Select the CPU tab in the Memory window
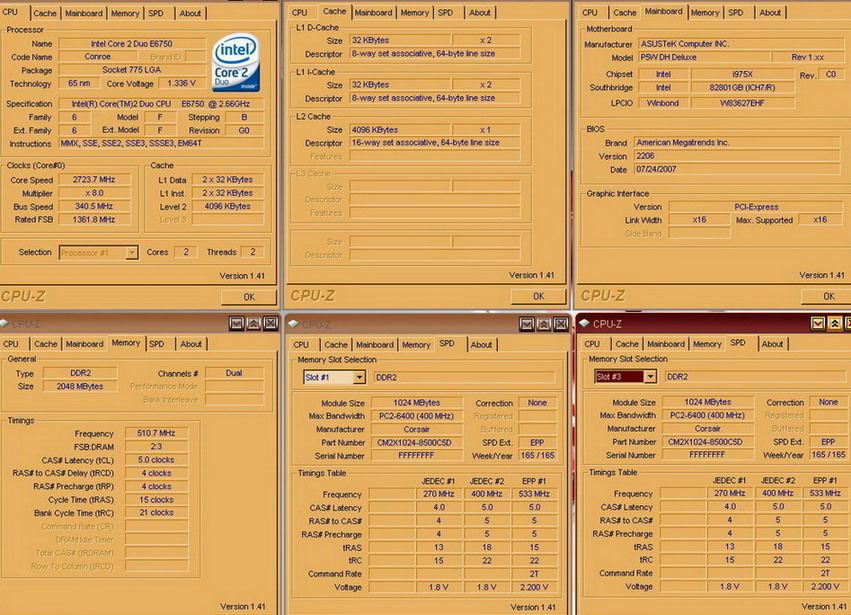 pyautogui.click(x=11, y=344)
